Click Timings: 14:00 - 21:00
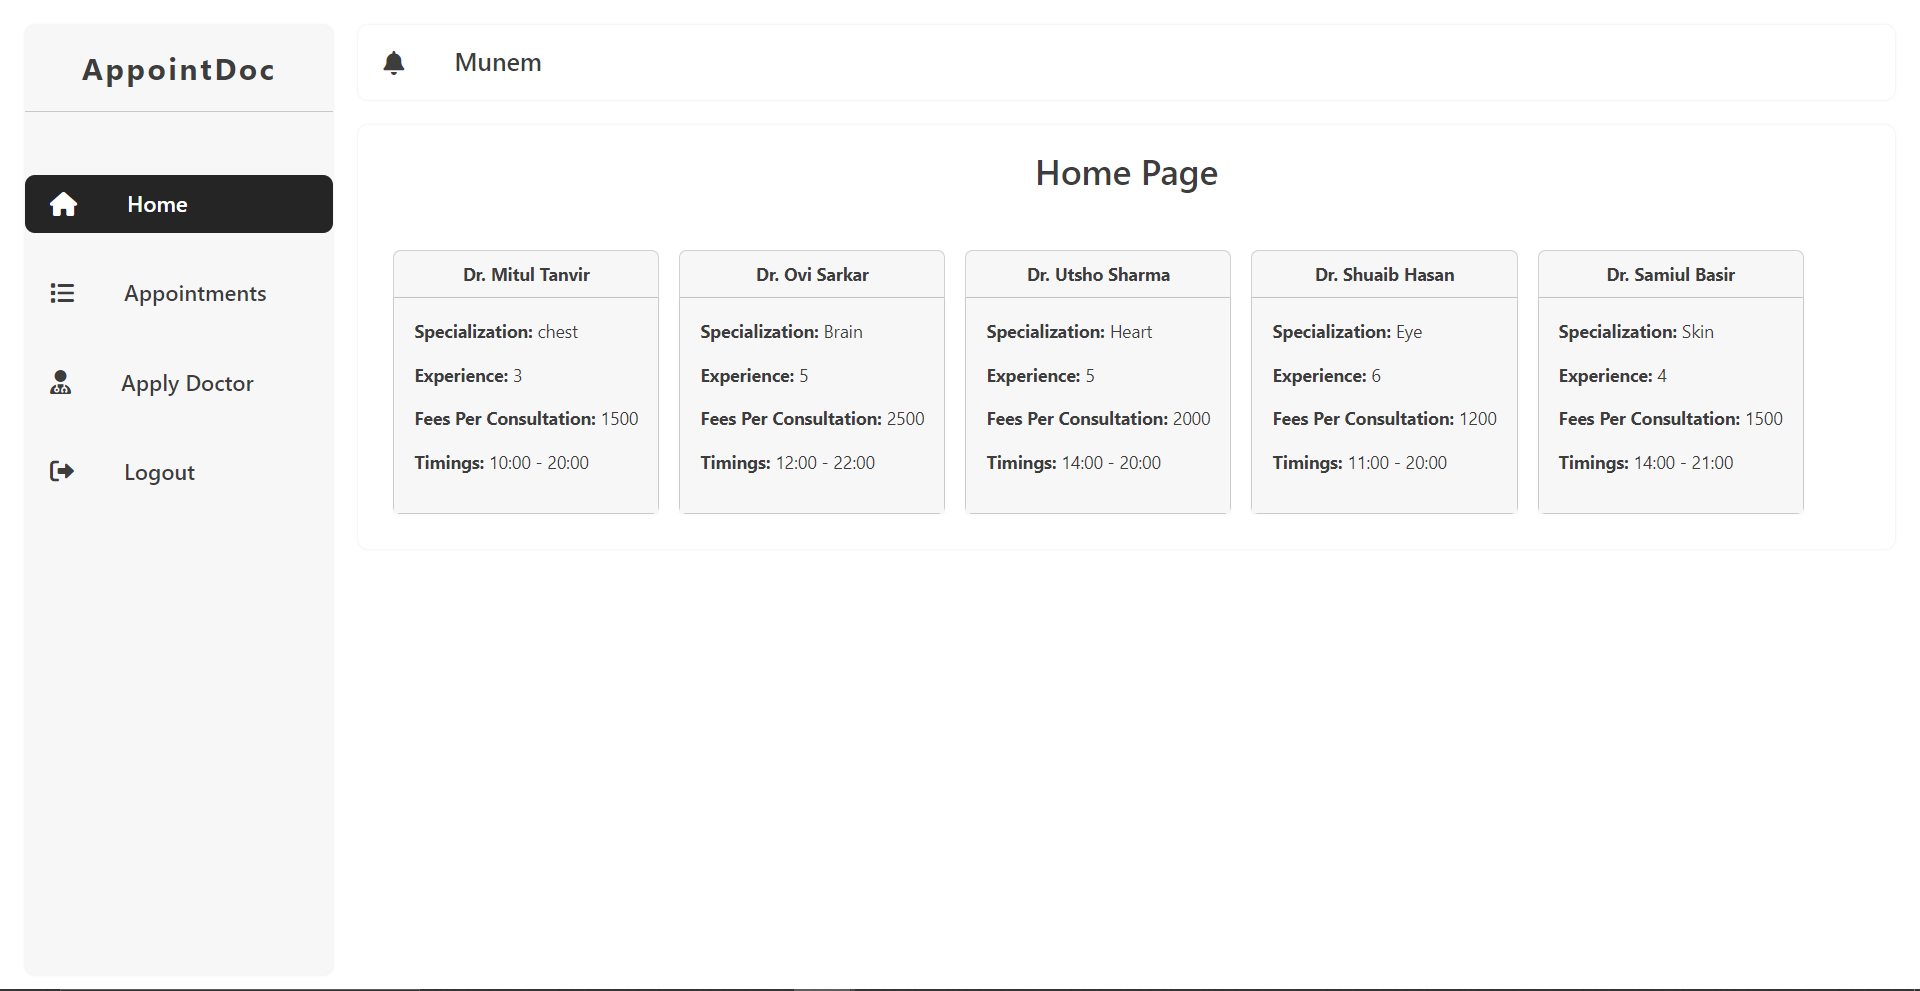 pyautogui.click(x=1645, y=463)
